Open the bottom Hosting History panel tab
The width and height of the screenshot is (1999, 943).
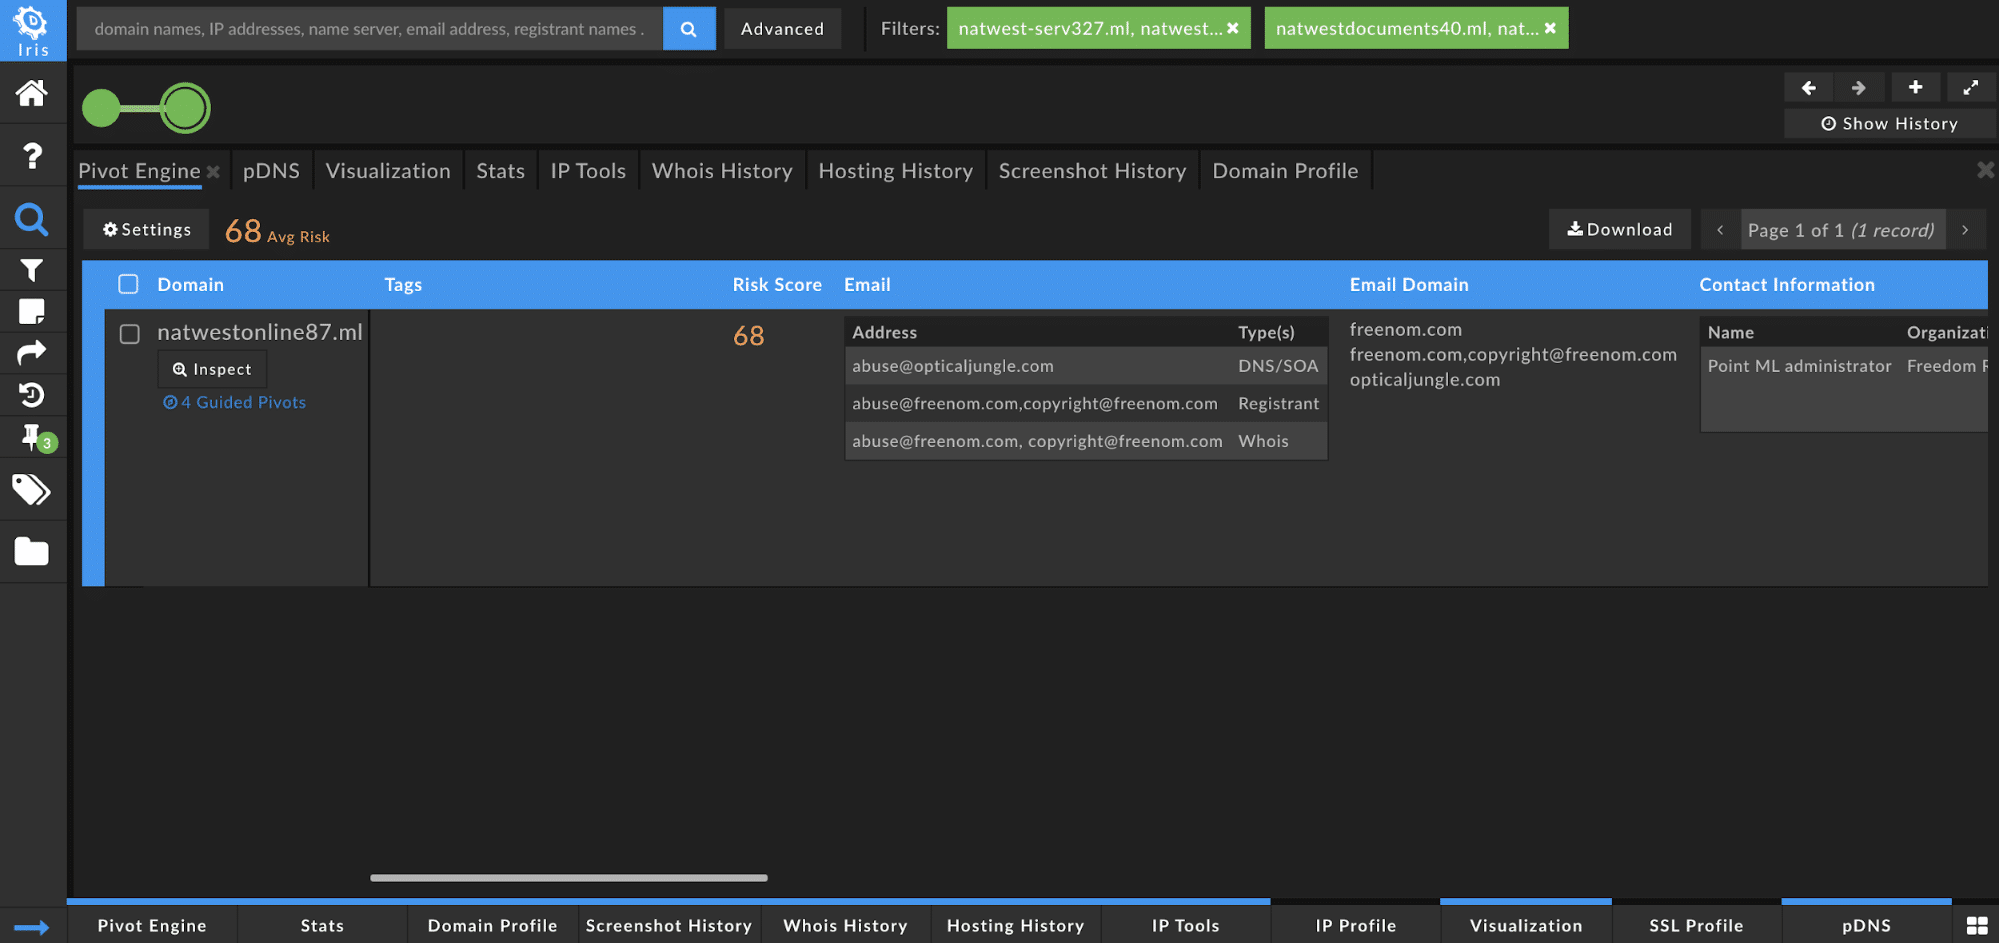coord(1015,925)
